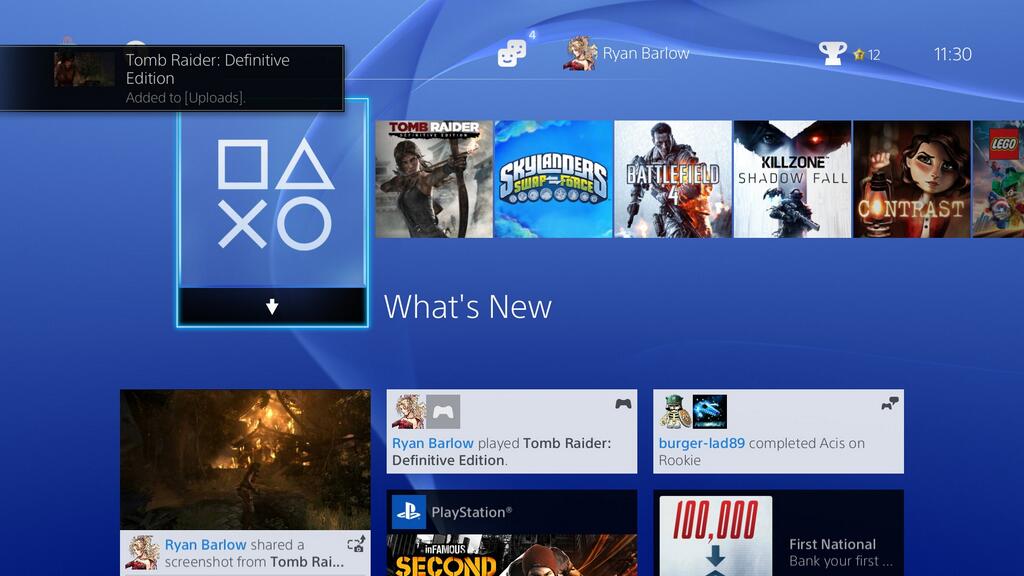Screen dimensions: 1024x576
Task: Open the Trophies cup icon
Action: 833,53
